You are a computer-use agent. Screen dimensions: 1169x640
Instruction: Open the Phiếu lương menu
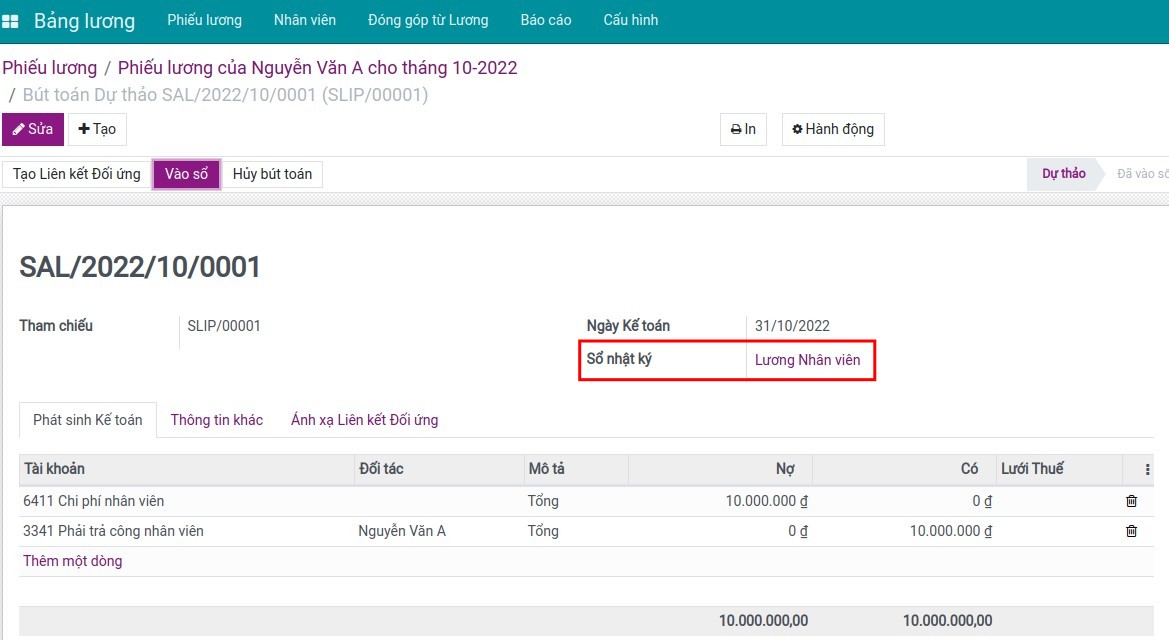point(204,20)
